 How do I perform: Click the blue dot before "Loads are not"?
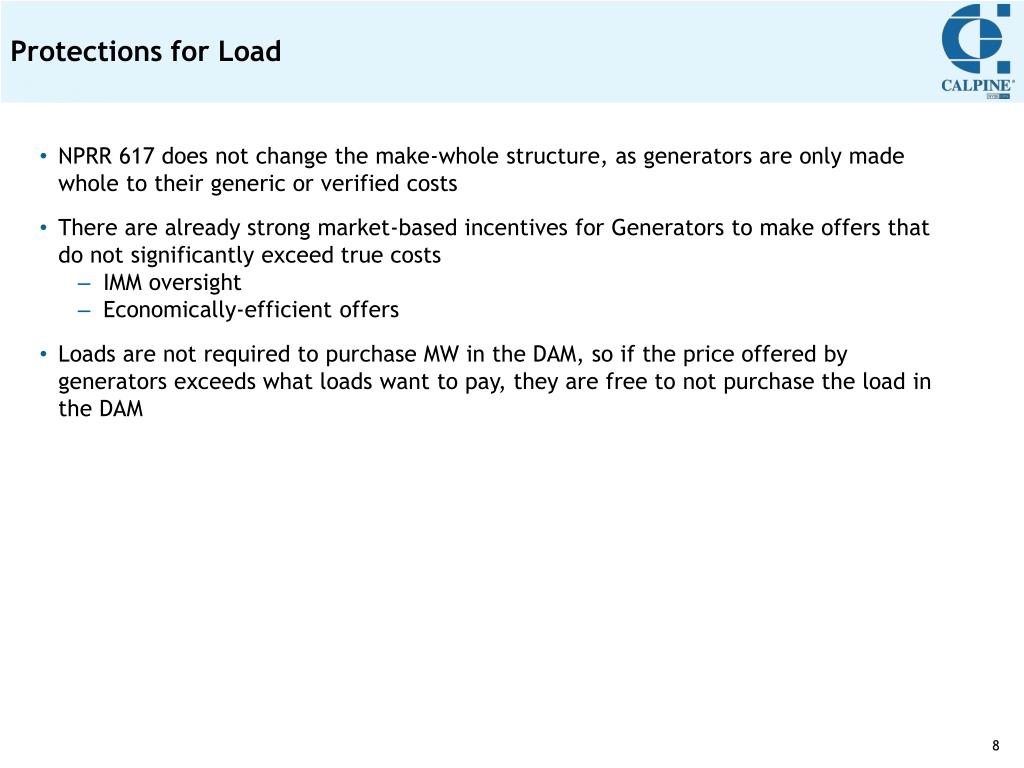(x=43, y=355)
